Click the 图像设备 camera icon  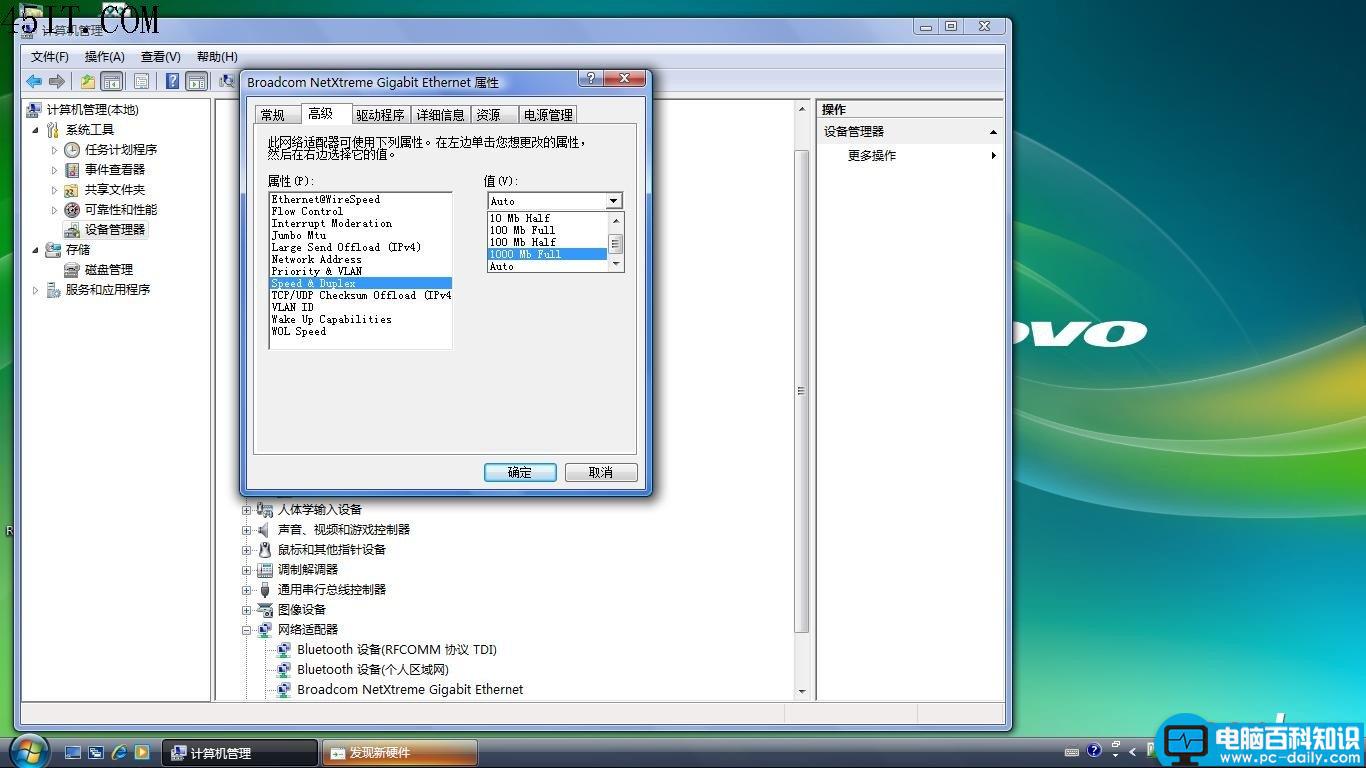coord(264,609)
